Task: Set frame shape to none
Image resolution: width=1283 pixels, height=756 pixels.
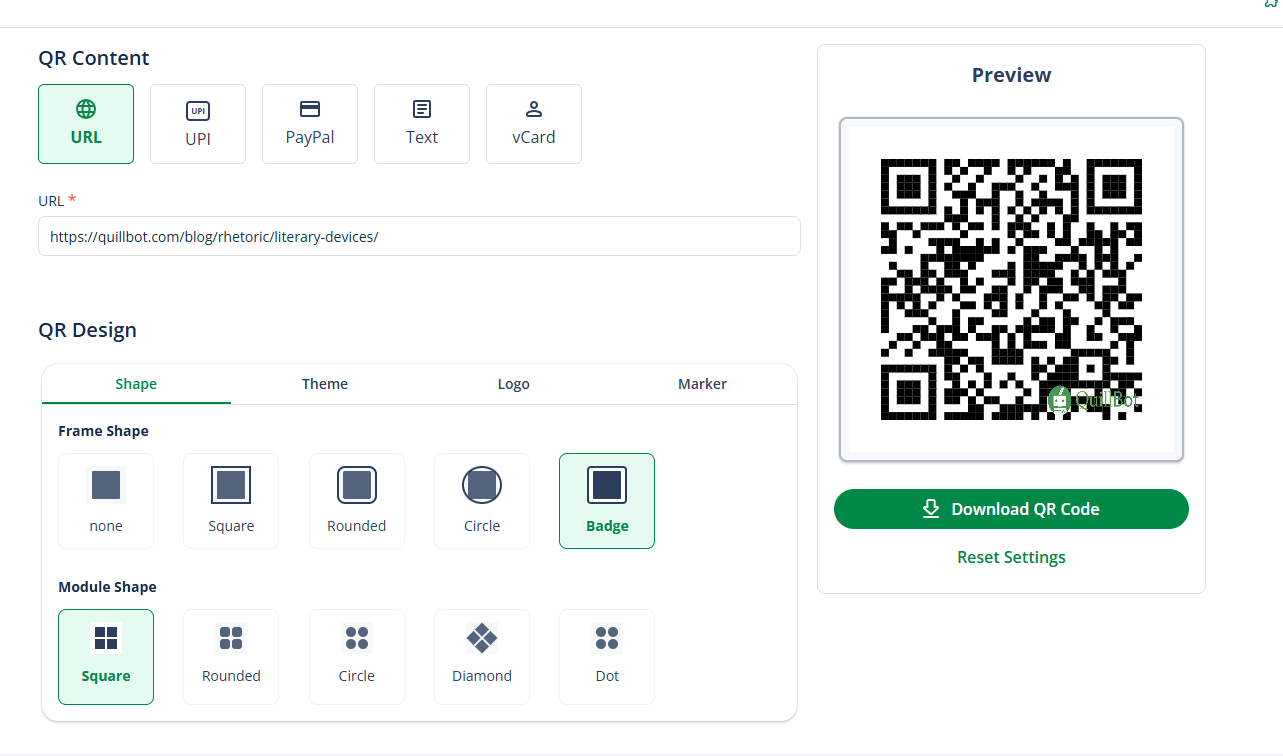Action: click(x=106, y=501)
